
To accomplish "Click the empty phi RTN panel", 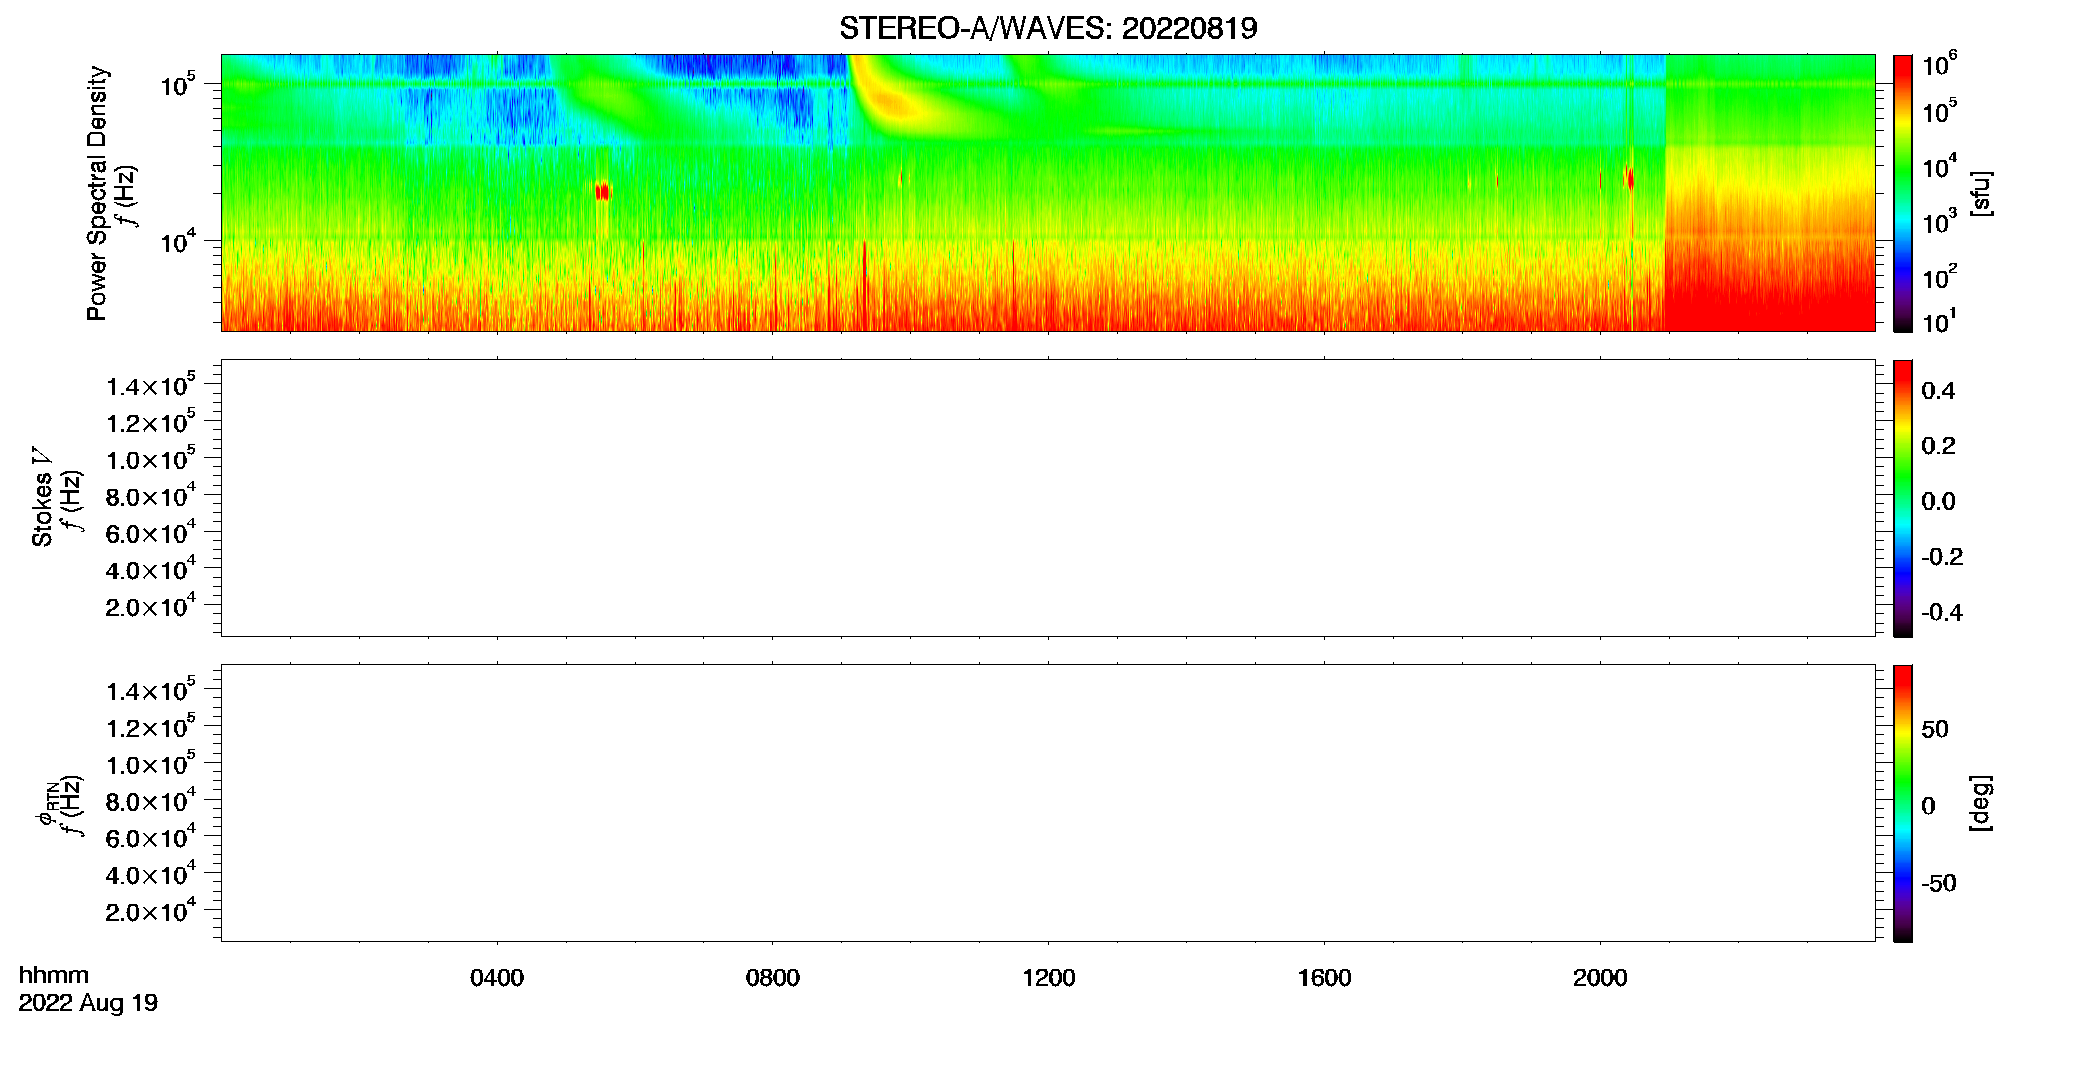I will pos(1048,803).
